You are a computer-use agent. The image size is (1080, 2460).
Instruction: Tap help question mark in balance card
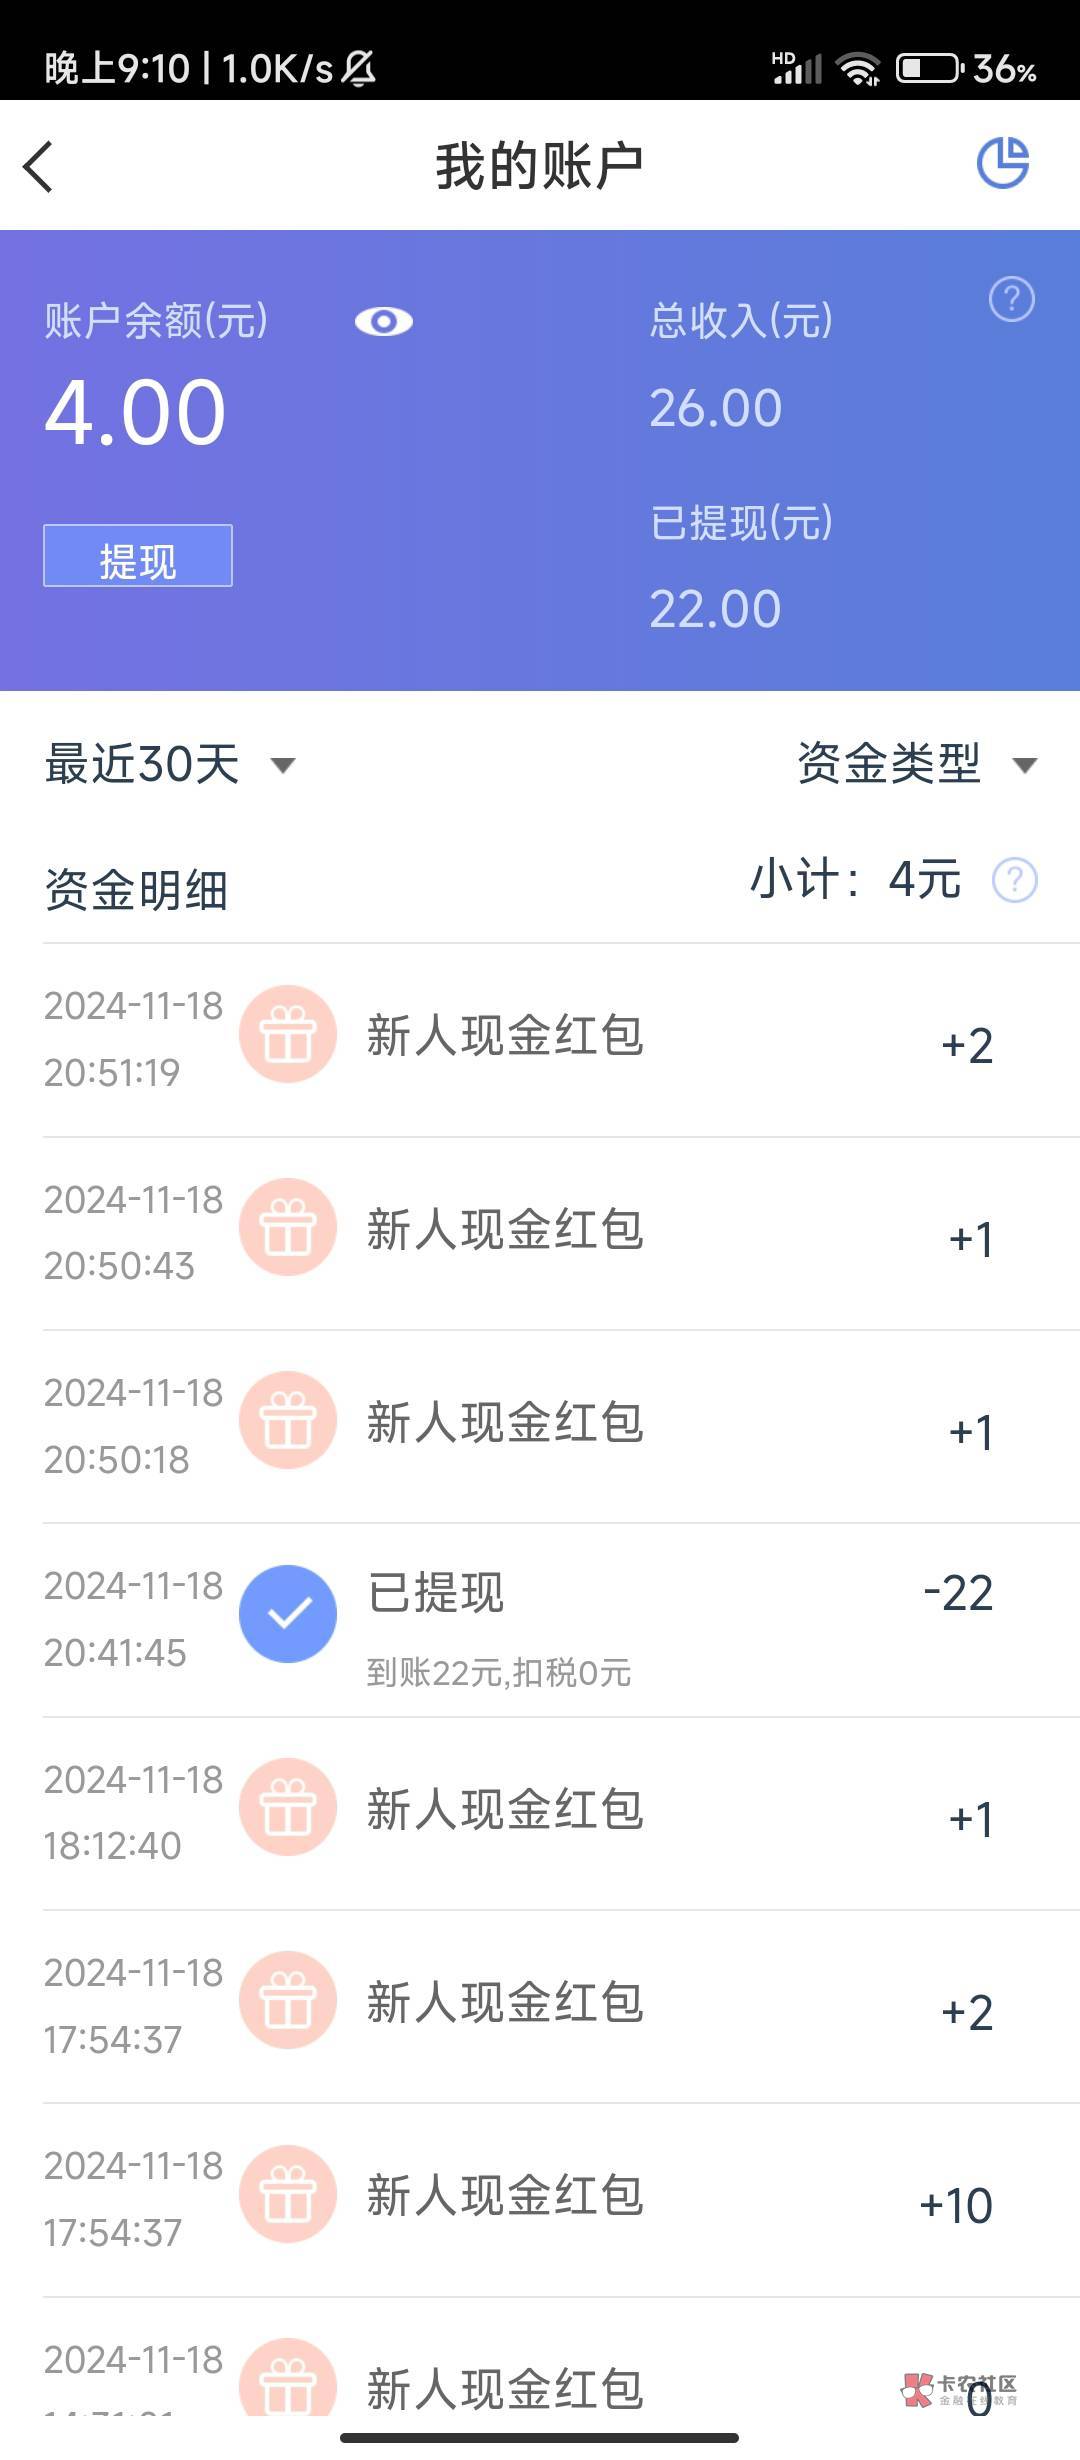[1011, 299]
